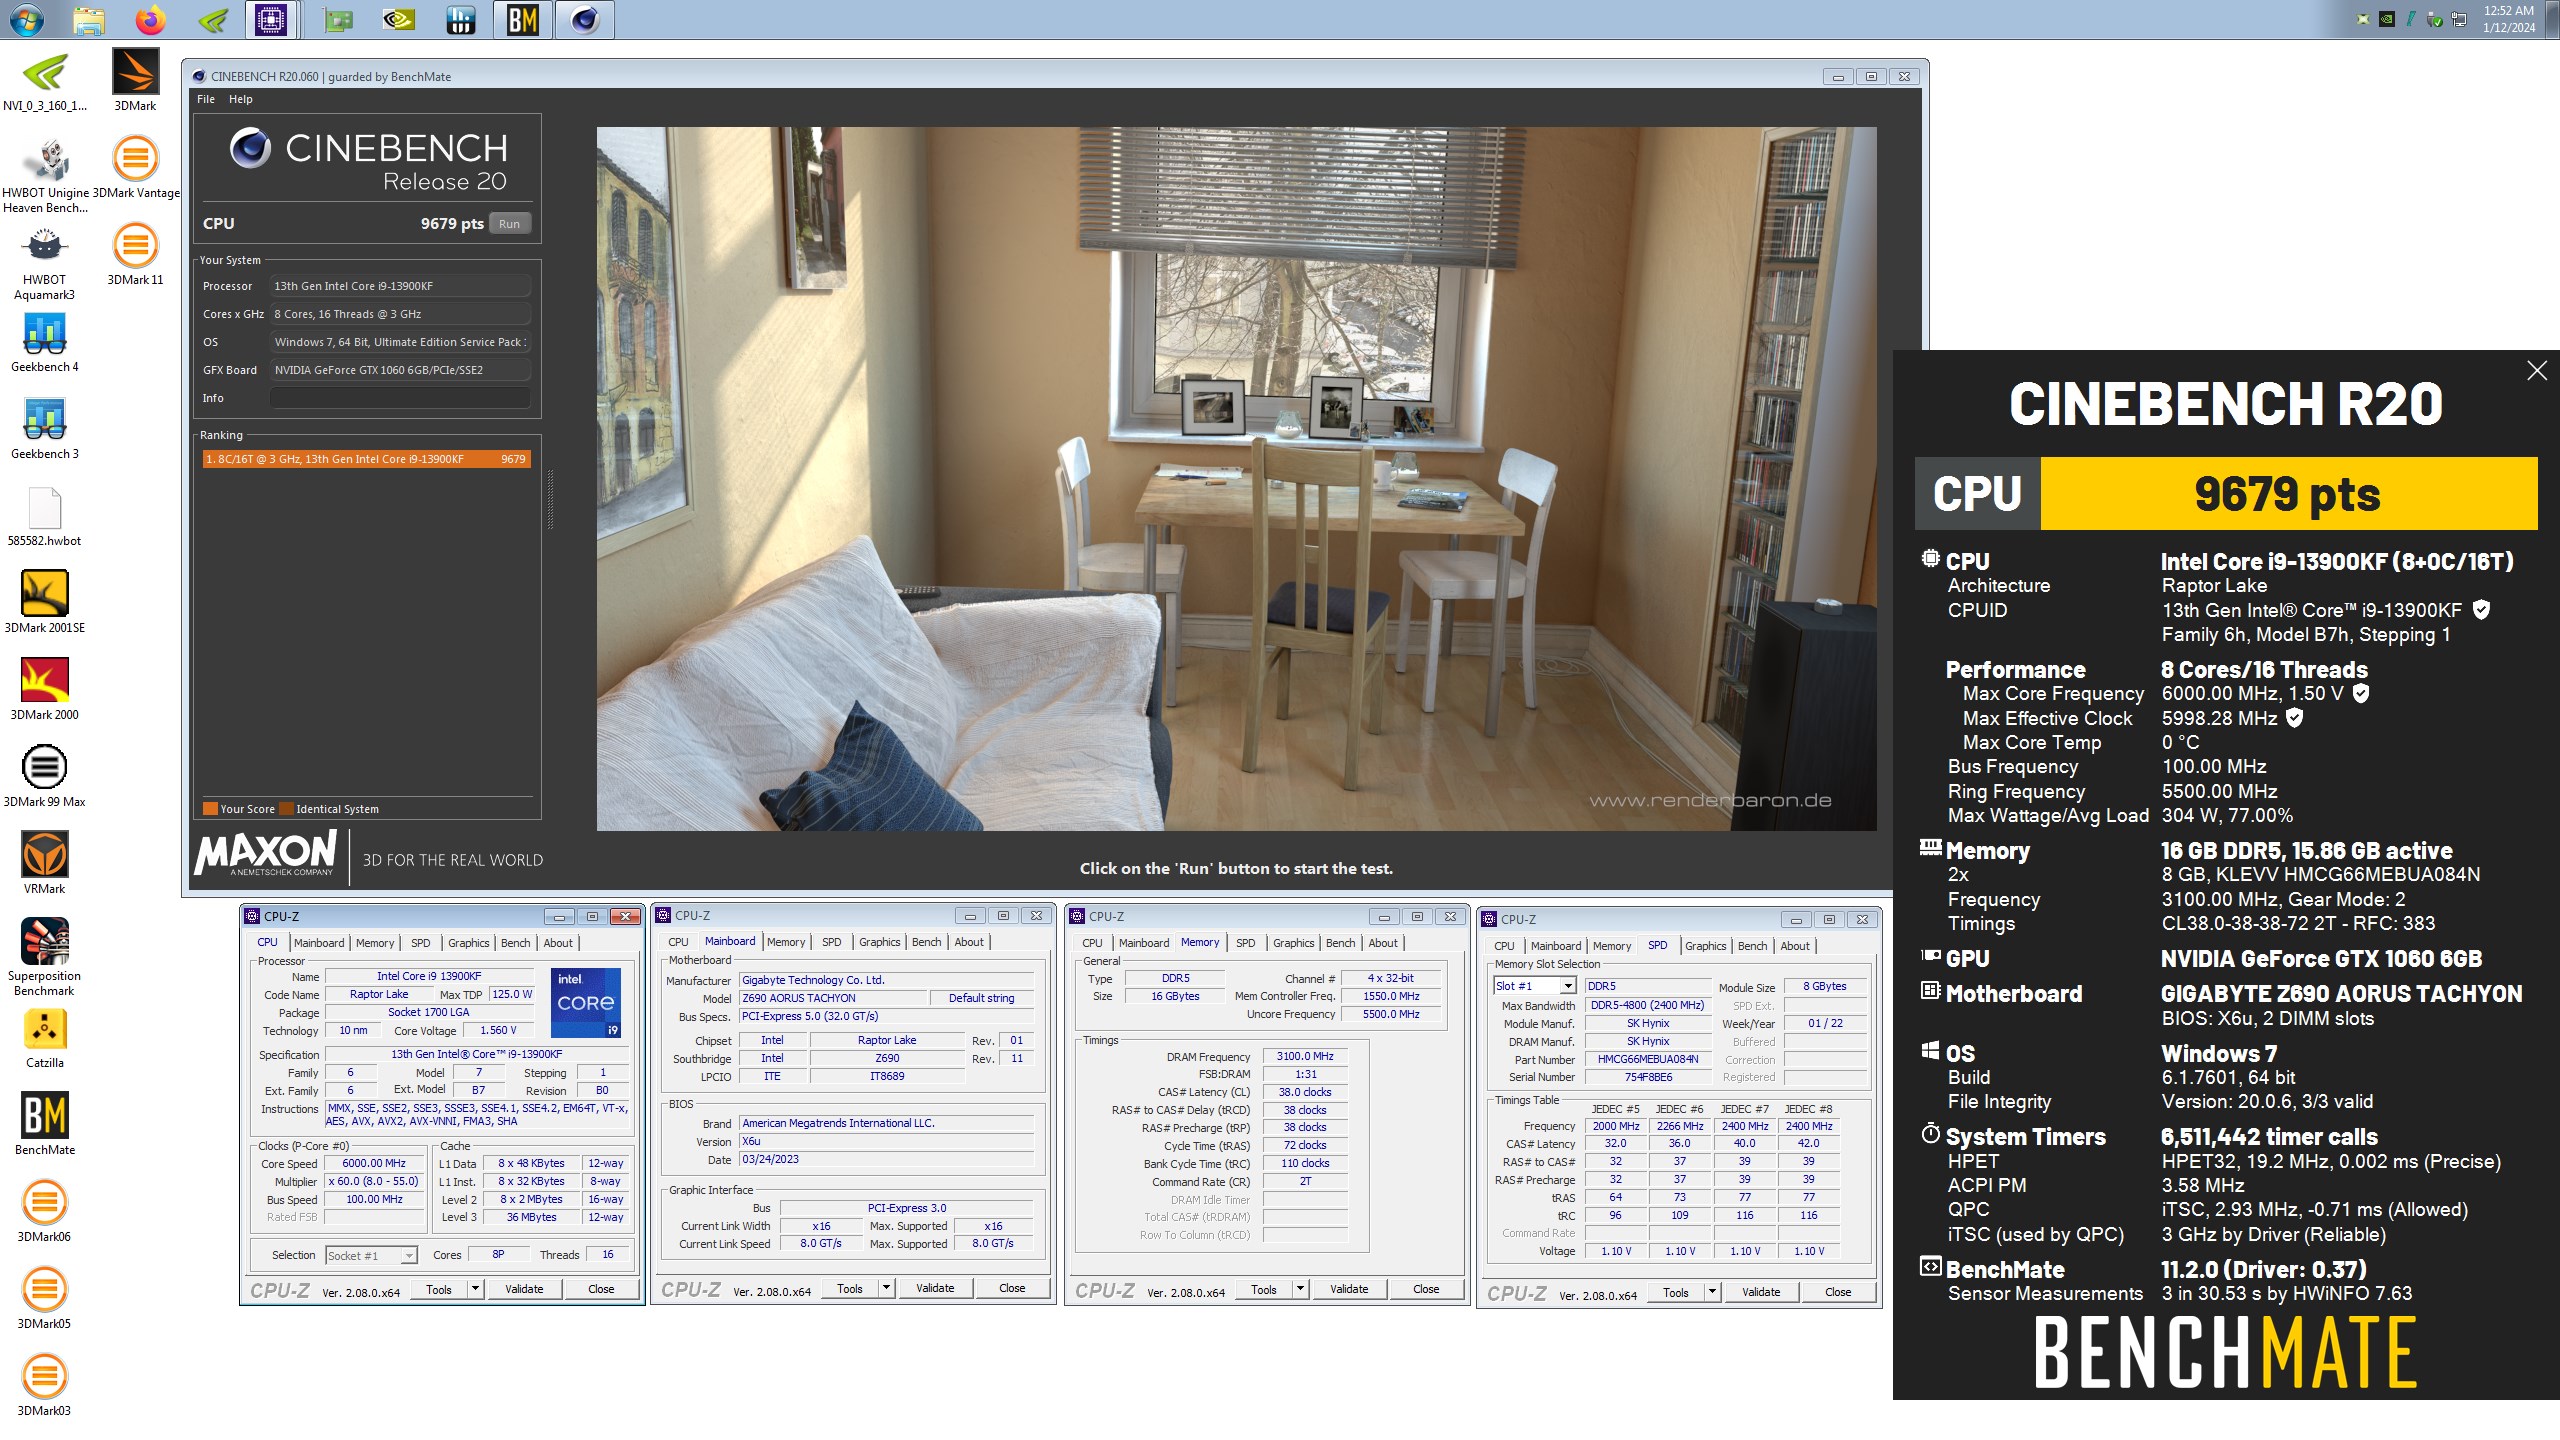Click Close button in Memory CPU-Z window
This screenshot has width=2560, height=1440.
point(1426,1289)
